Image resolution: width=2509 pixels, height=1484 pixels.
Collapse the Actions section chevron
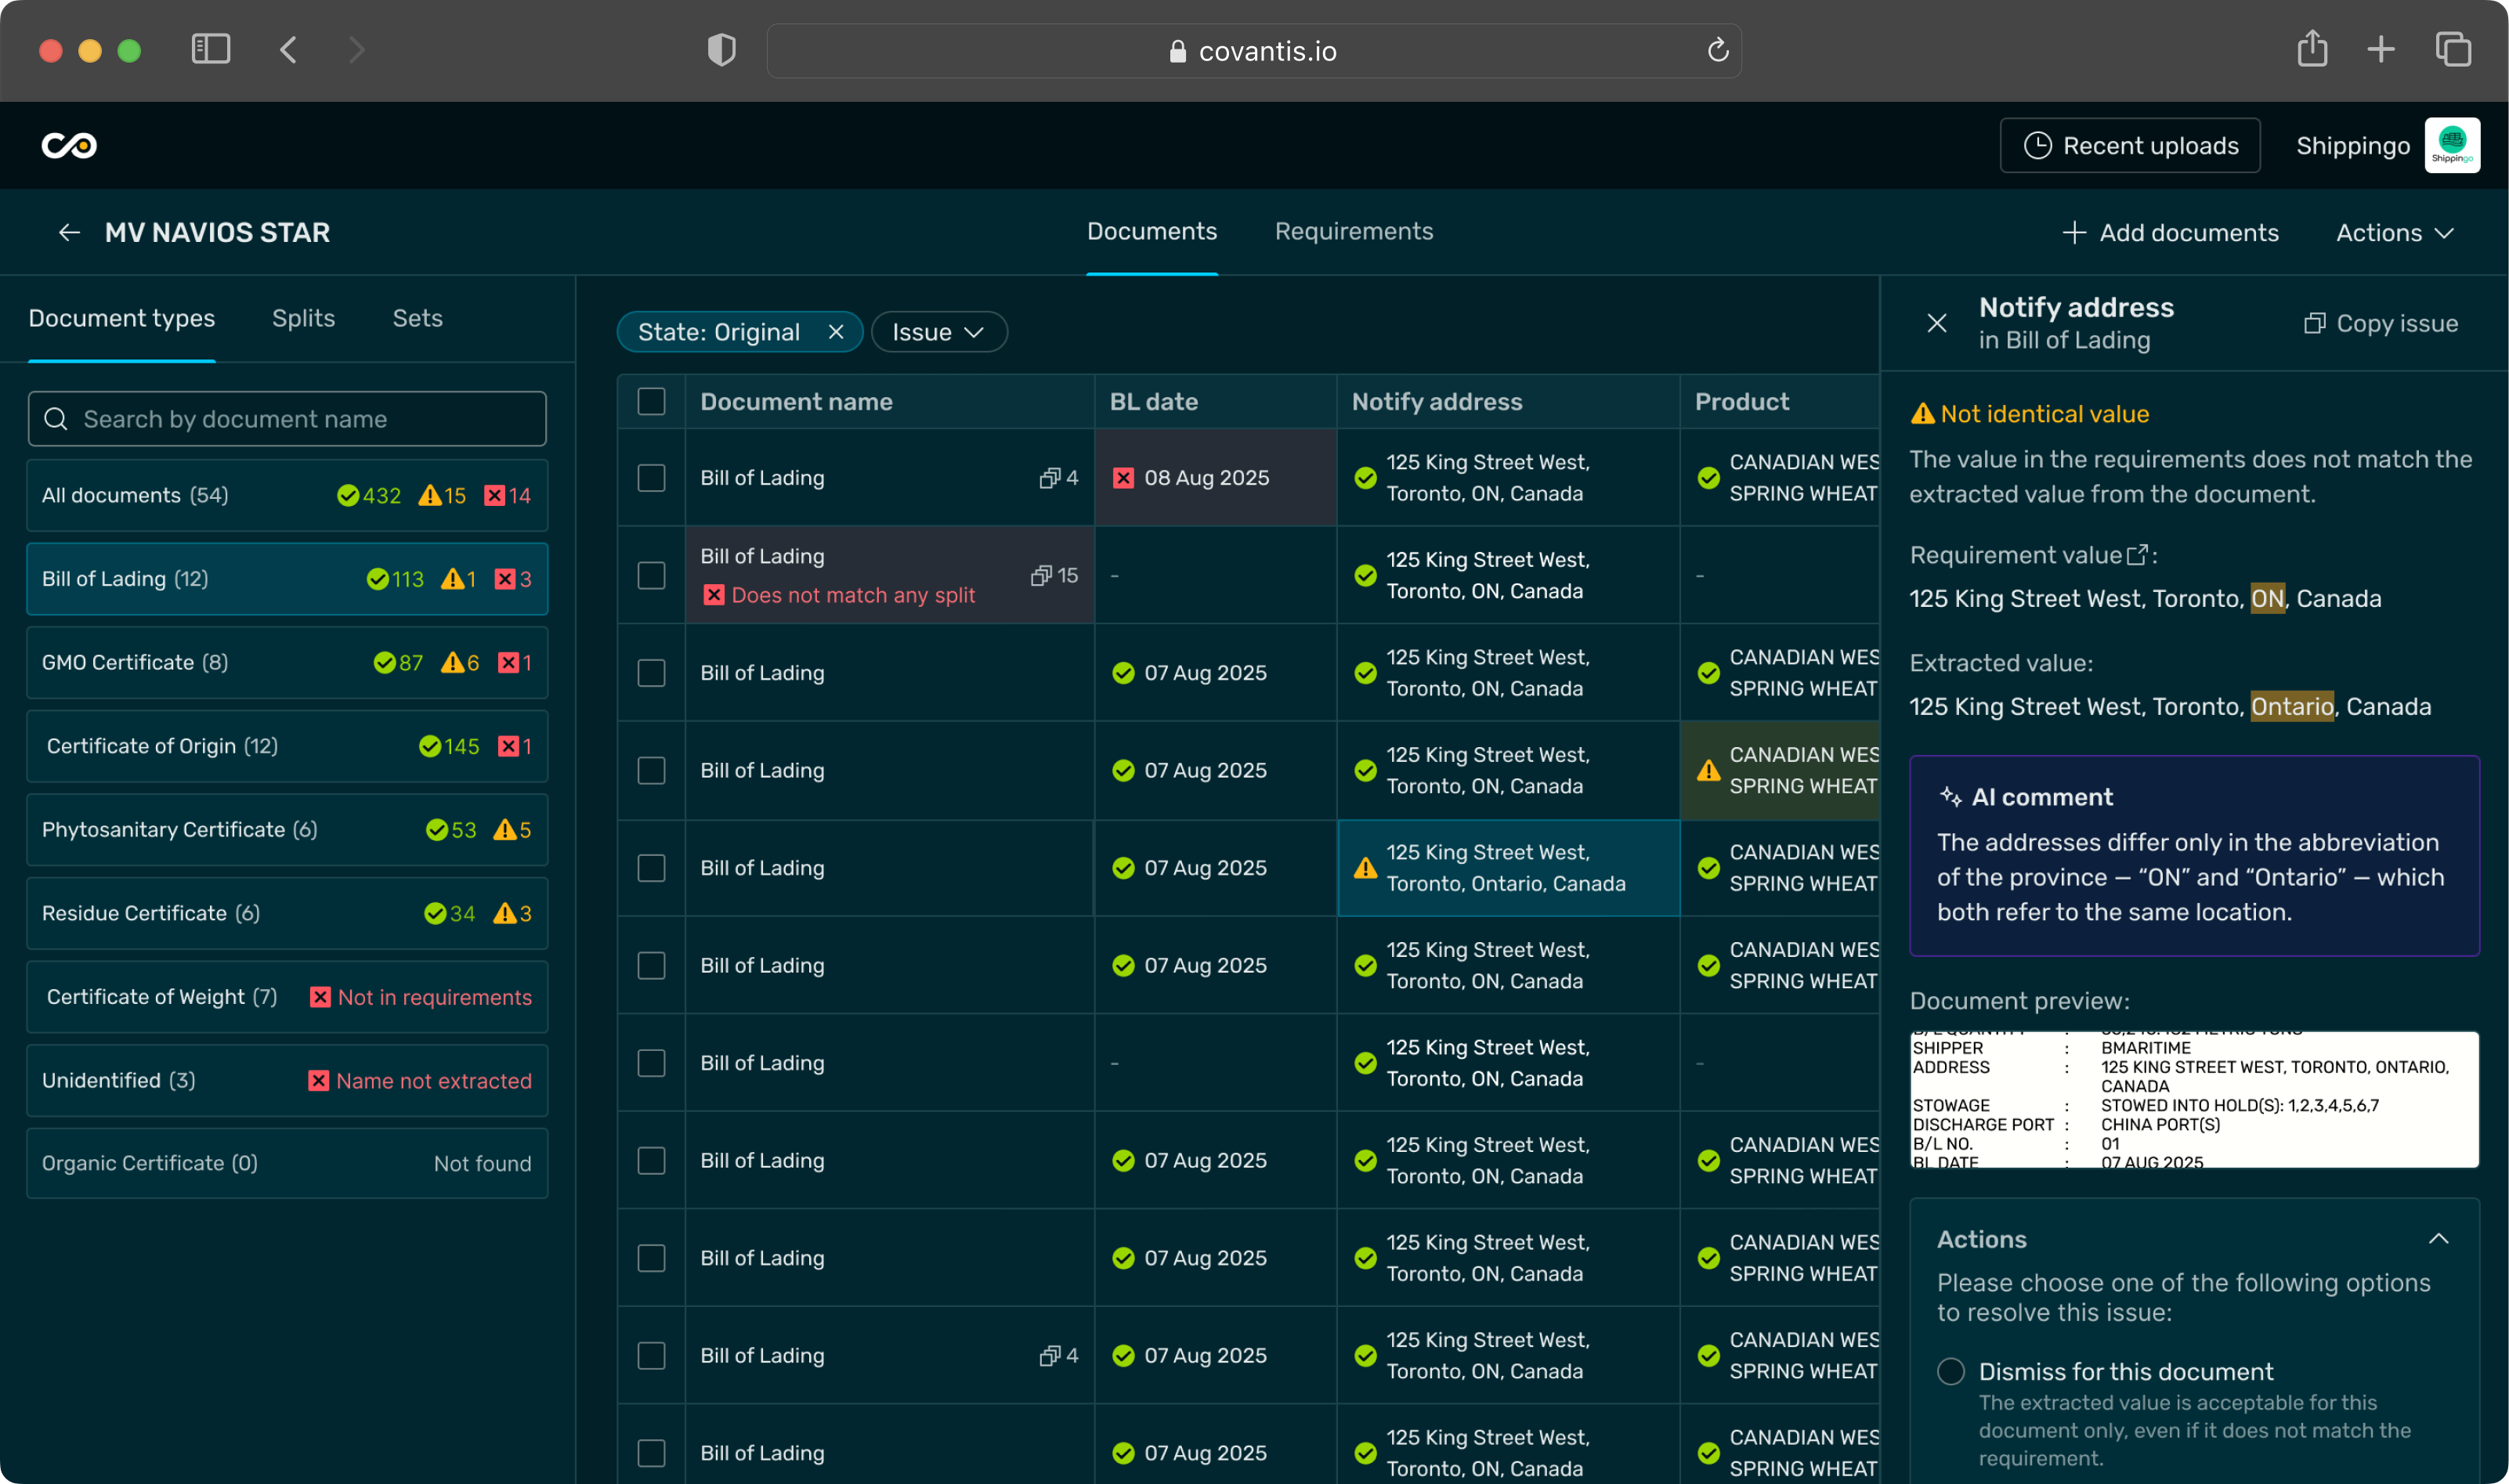[x=2438, y=1239]
